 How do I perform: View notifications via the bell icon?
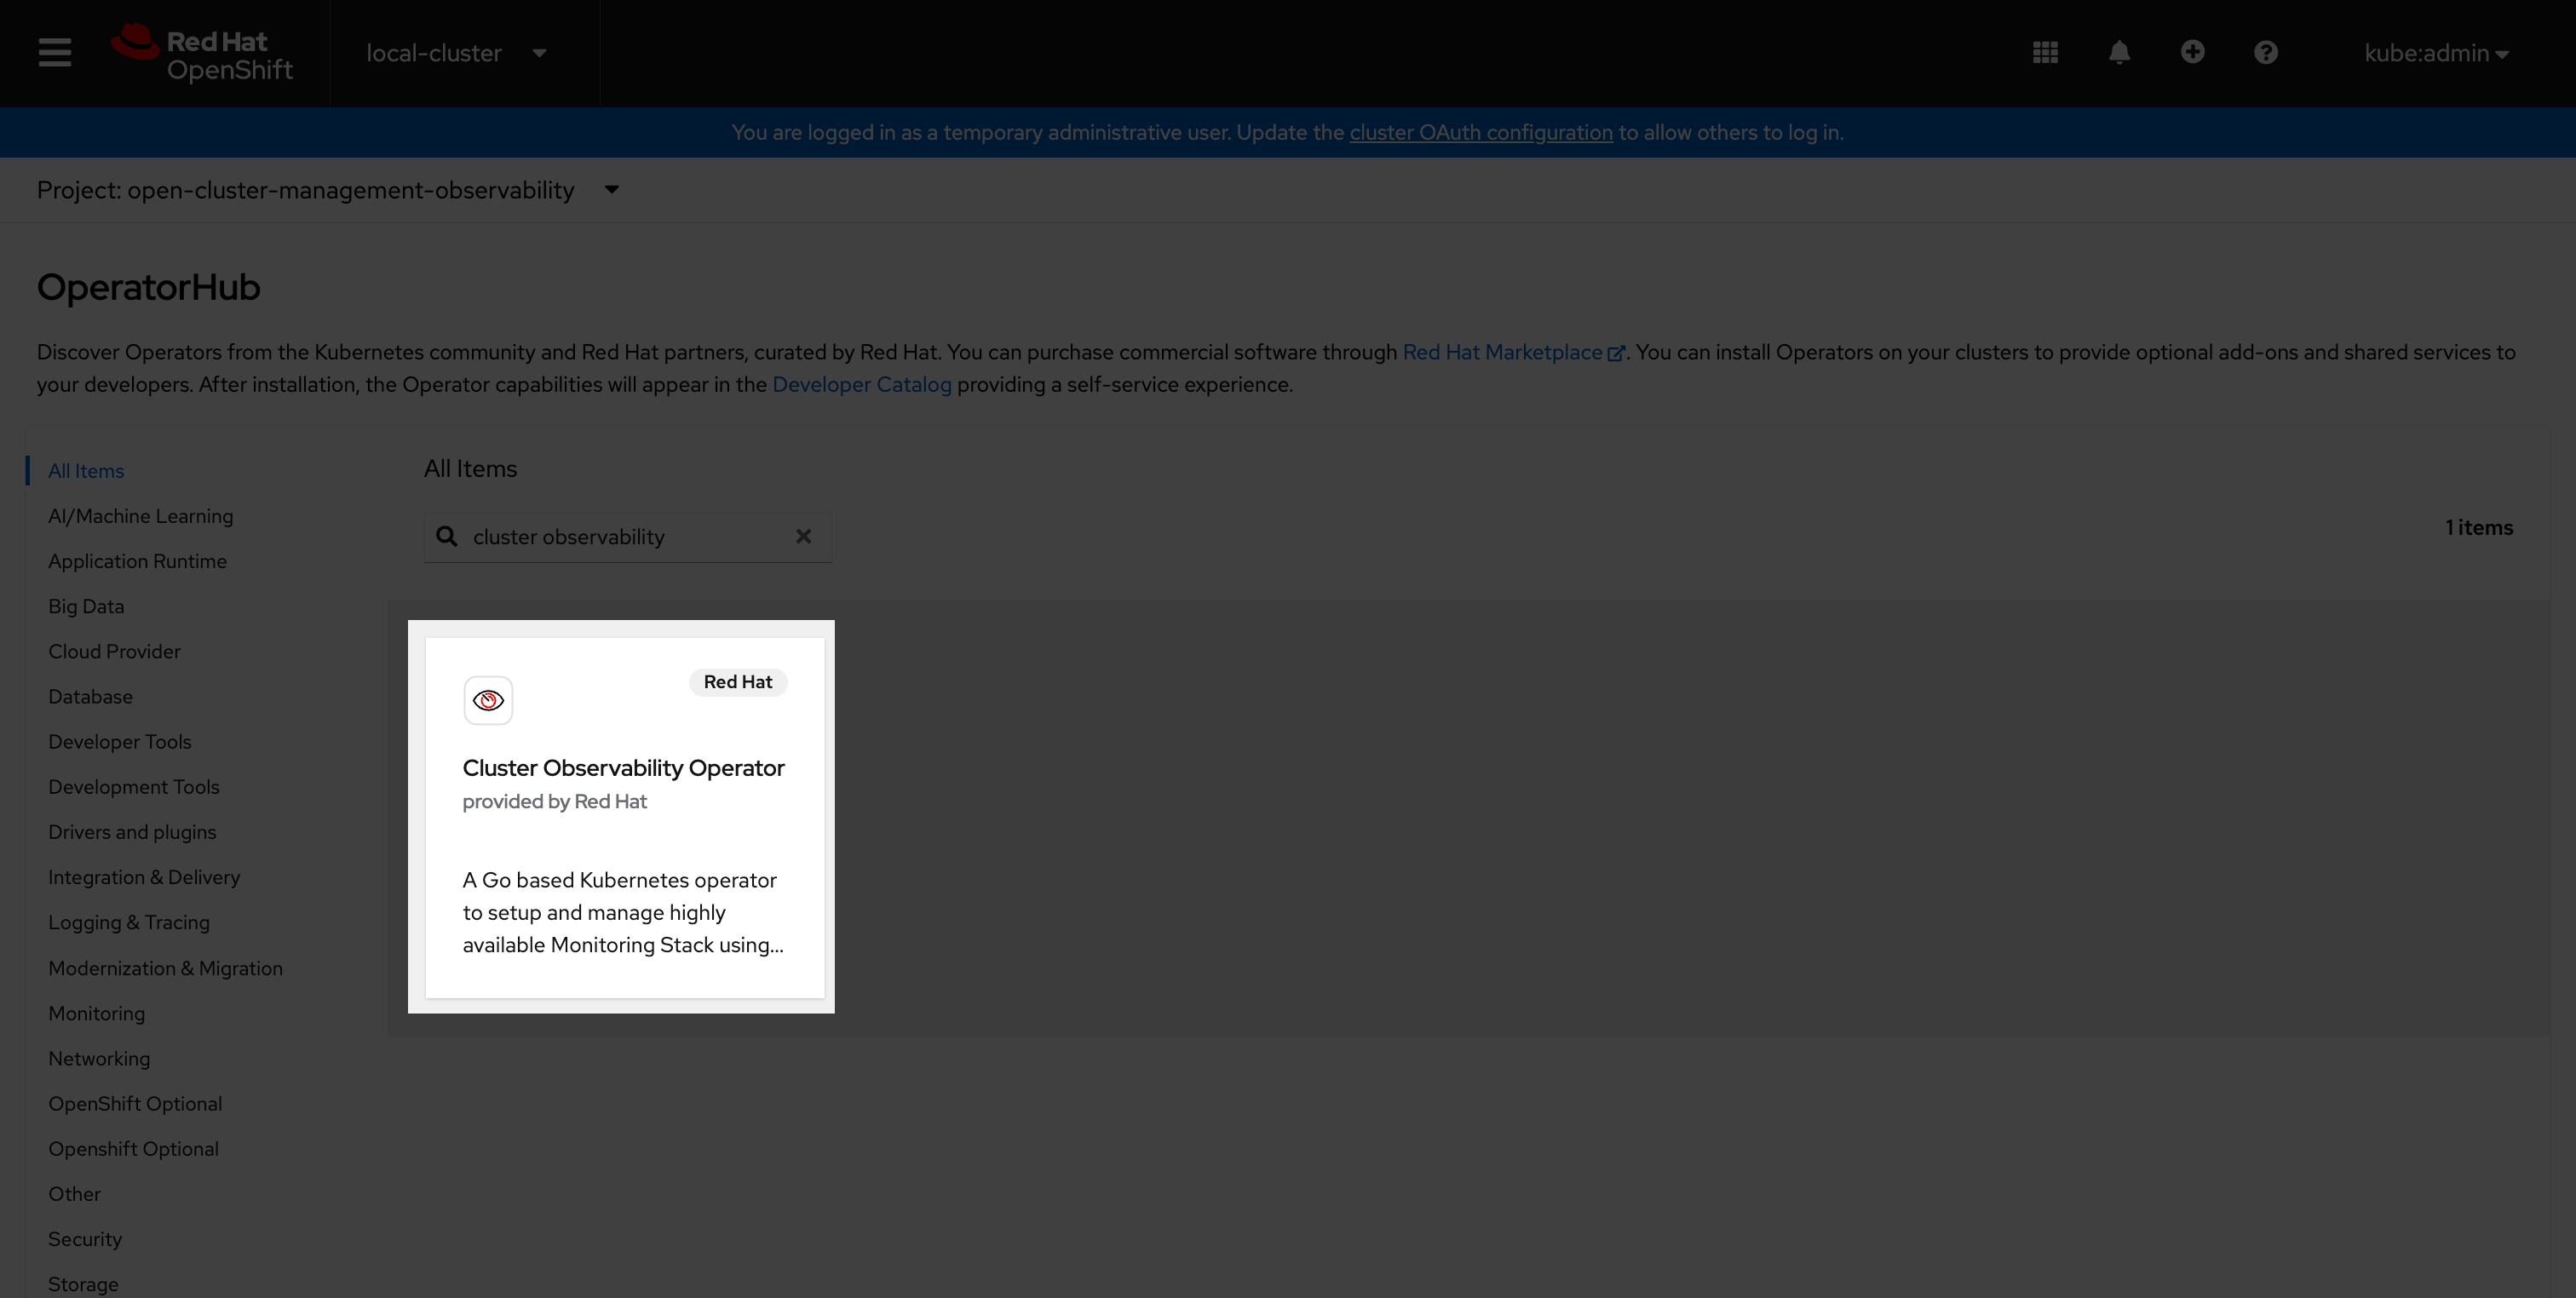point(2119,52)
